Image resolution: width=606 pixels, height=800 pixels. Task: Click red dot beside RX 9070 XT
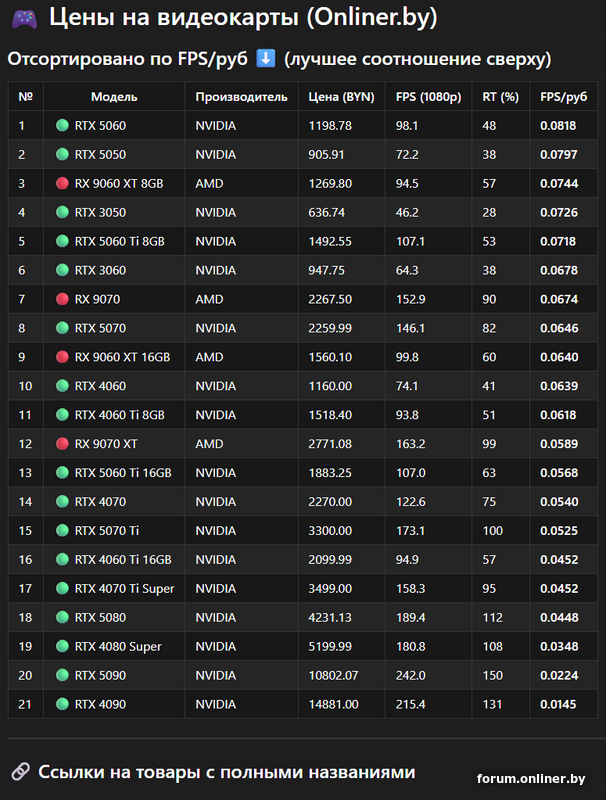(62, 444)
